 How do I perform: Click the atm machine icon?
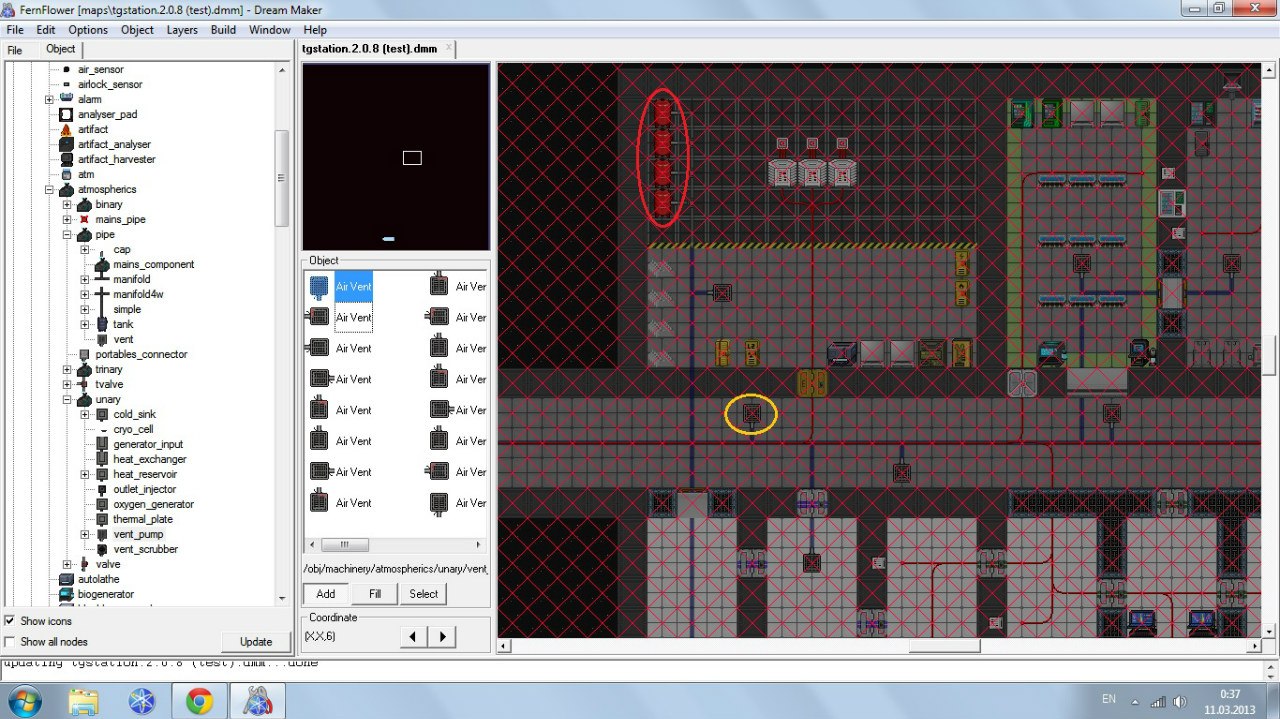click(x=66, y=175)
